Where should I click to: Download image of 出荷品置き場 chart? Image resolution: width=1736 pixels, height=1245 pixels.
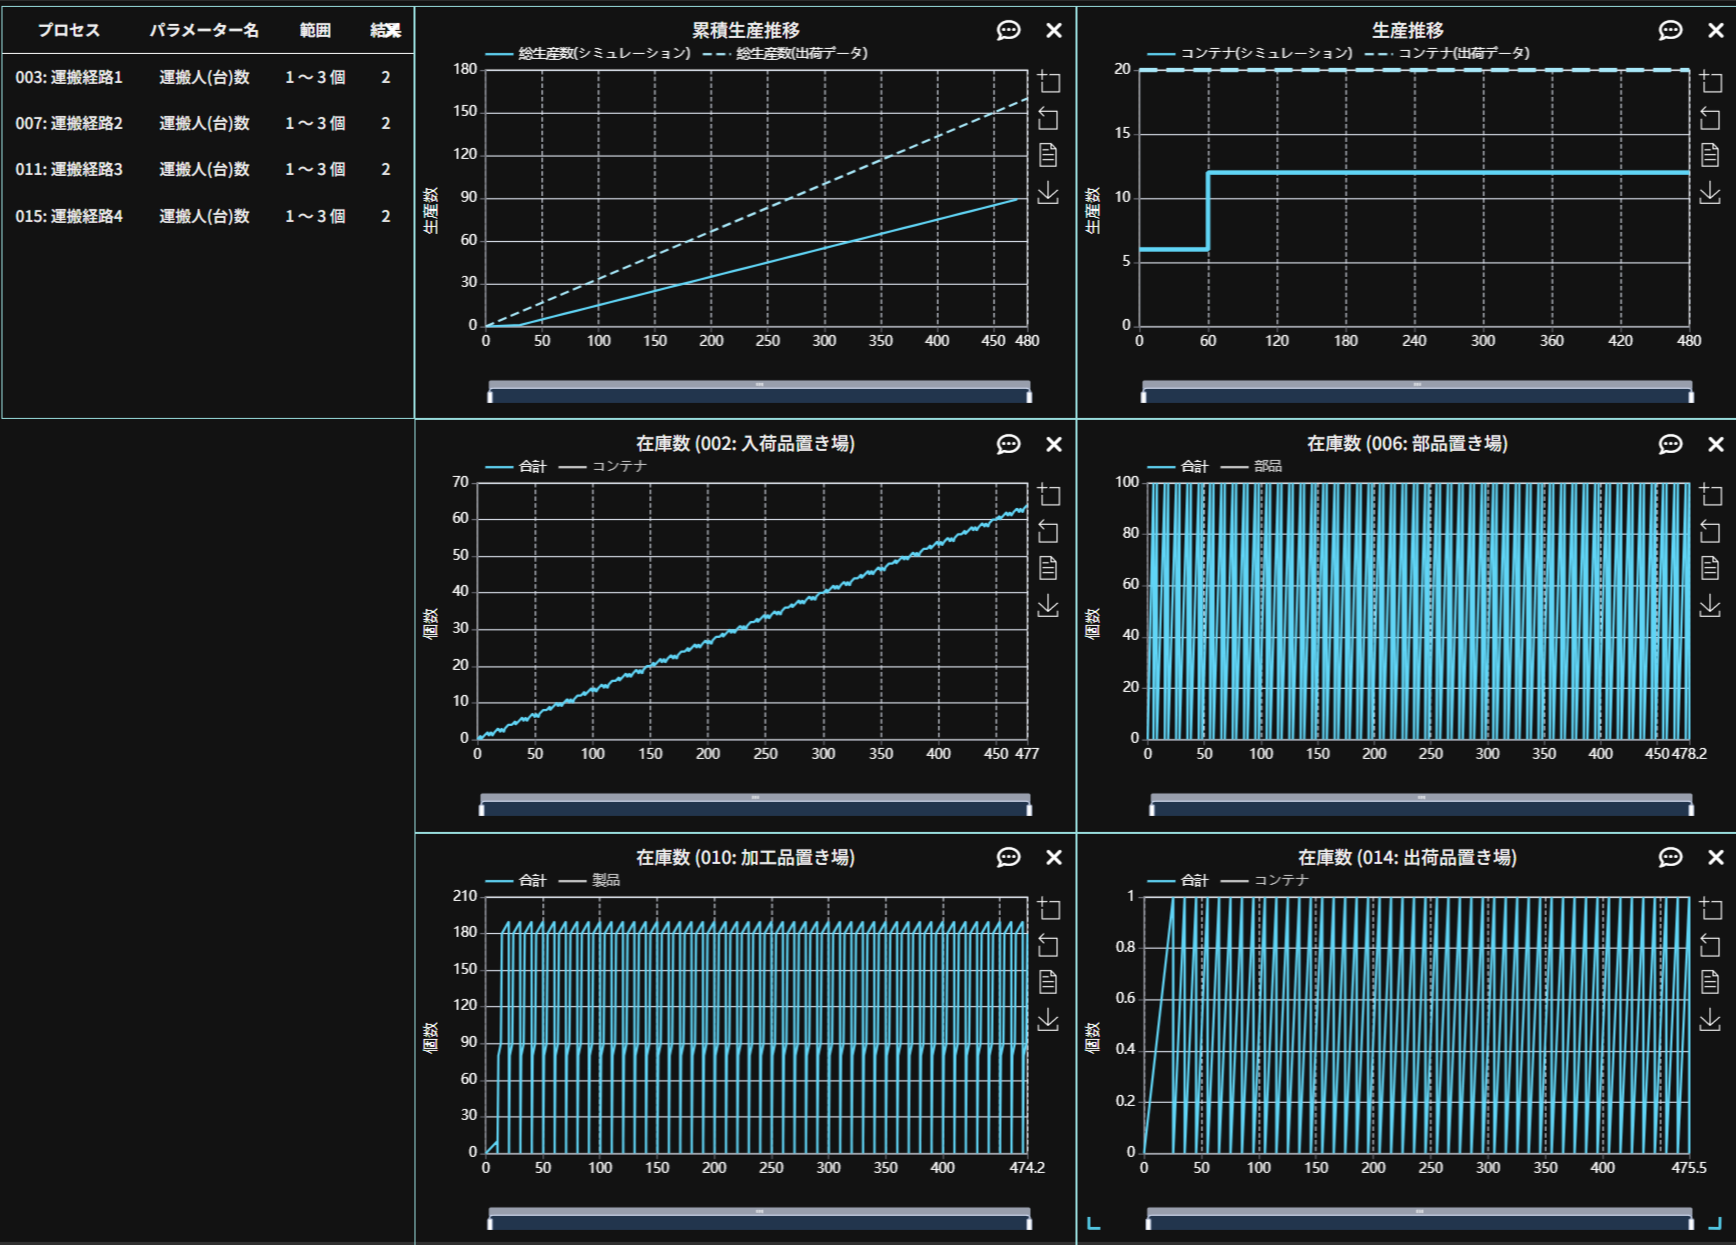click(1710, 1020)
